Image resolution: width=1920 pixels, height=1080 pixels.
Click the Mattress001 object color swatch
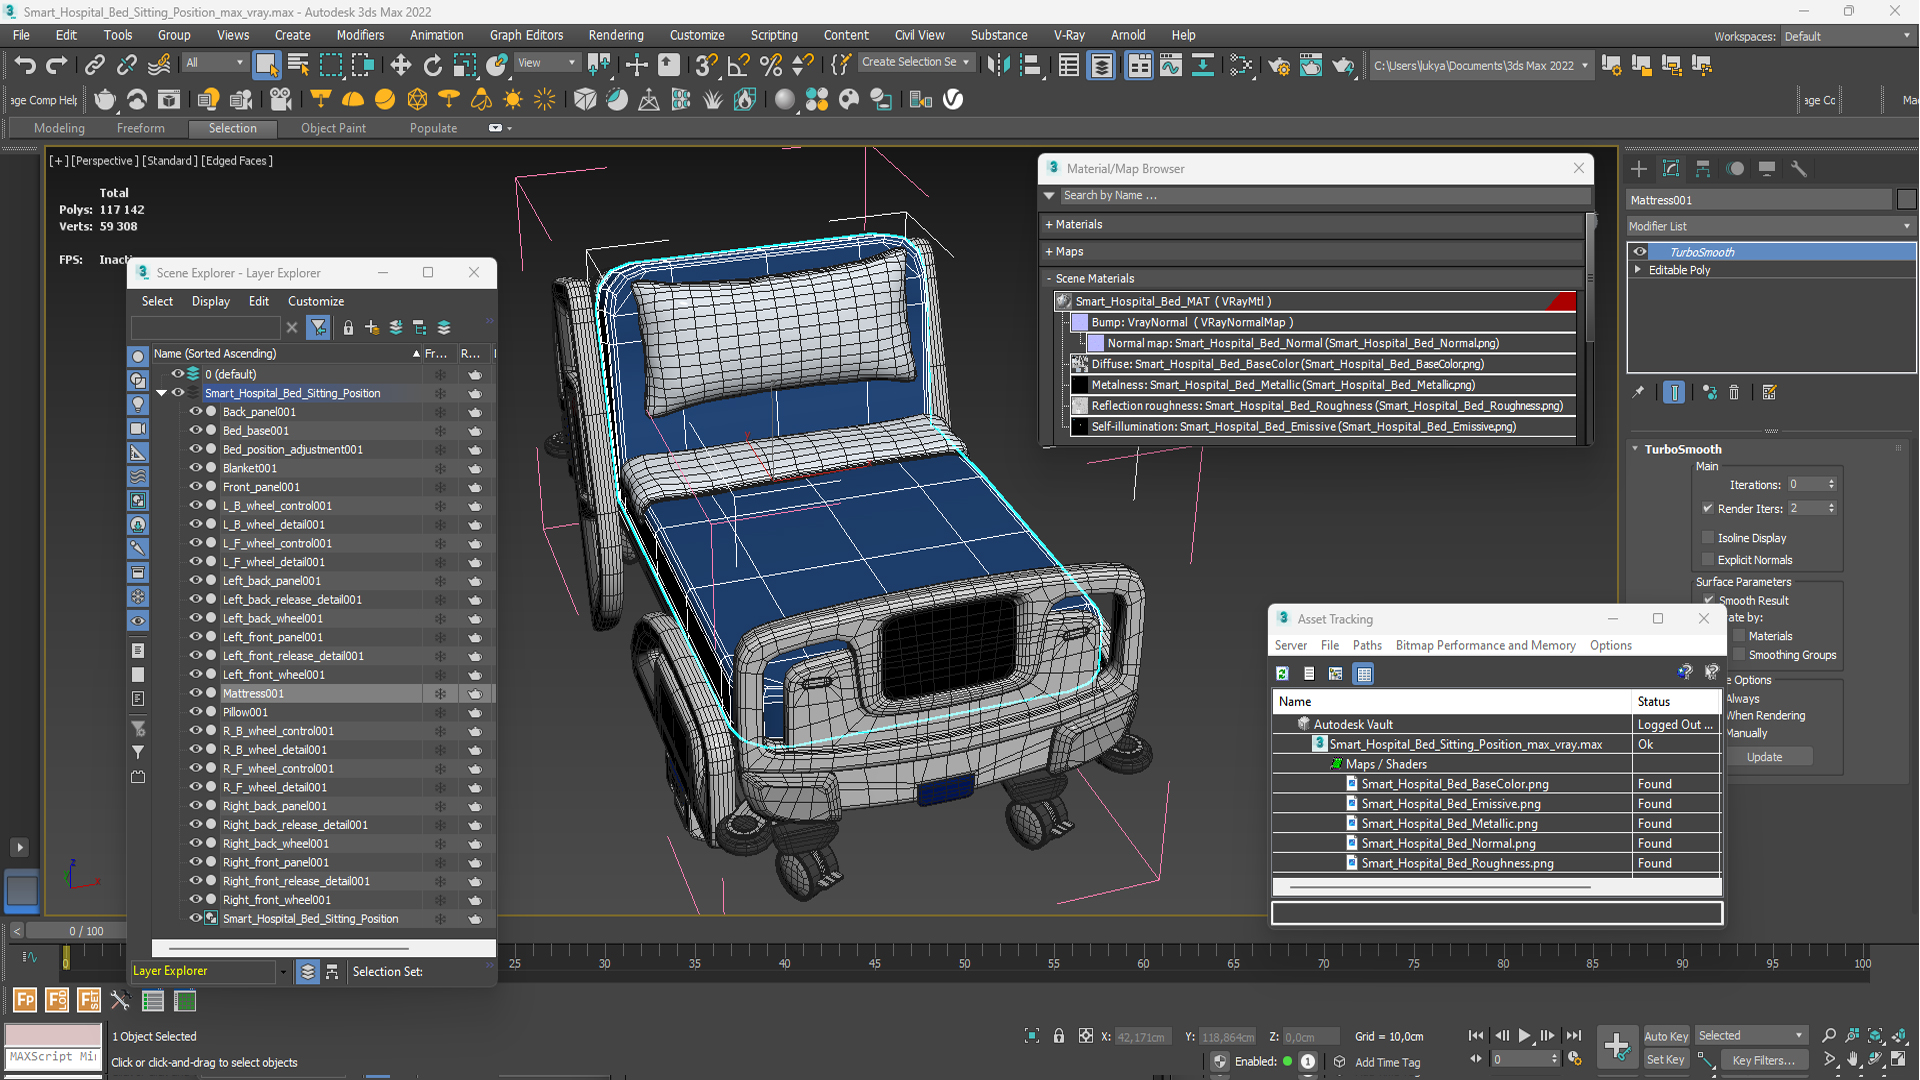[x=1906, y=199]
